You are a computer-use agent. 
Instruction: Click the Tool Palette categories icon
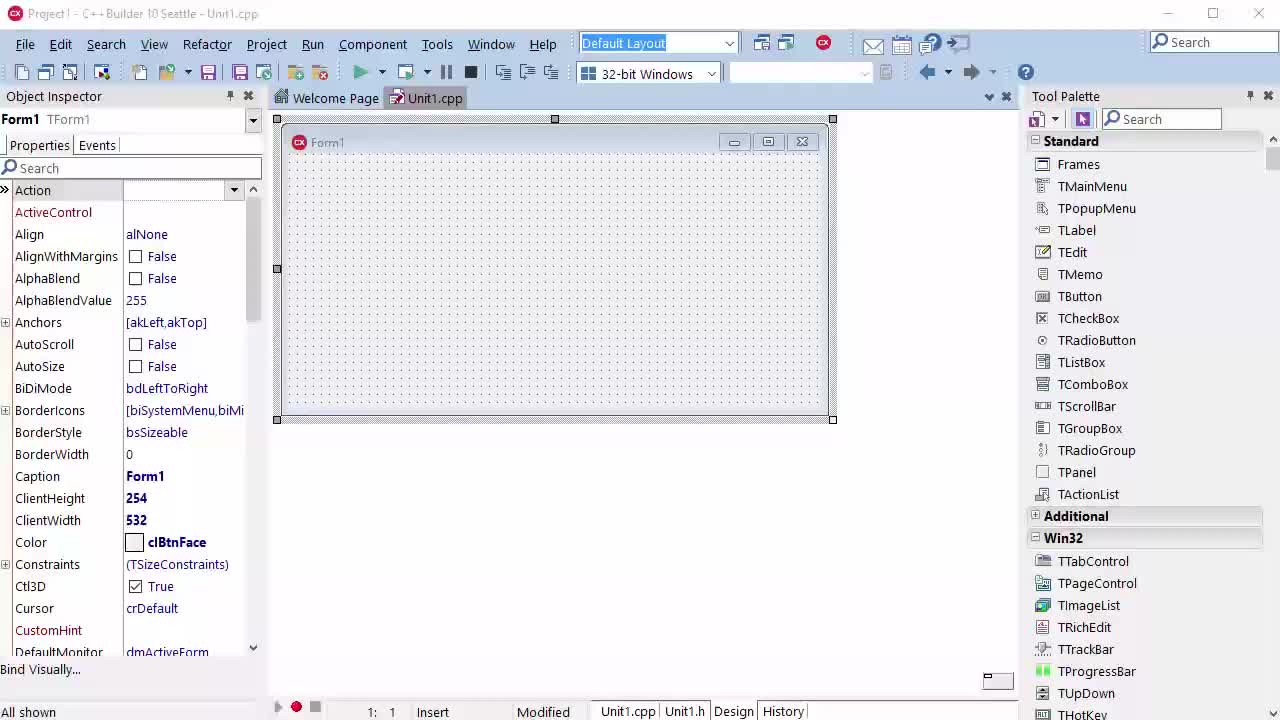(x=1037, y=119)
